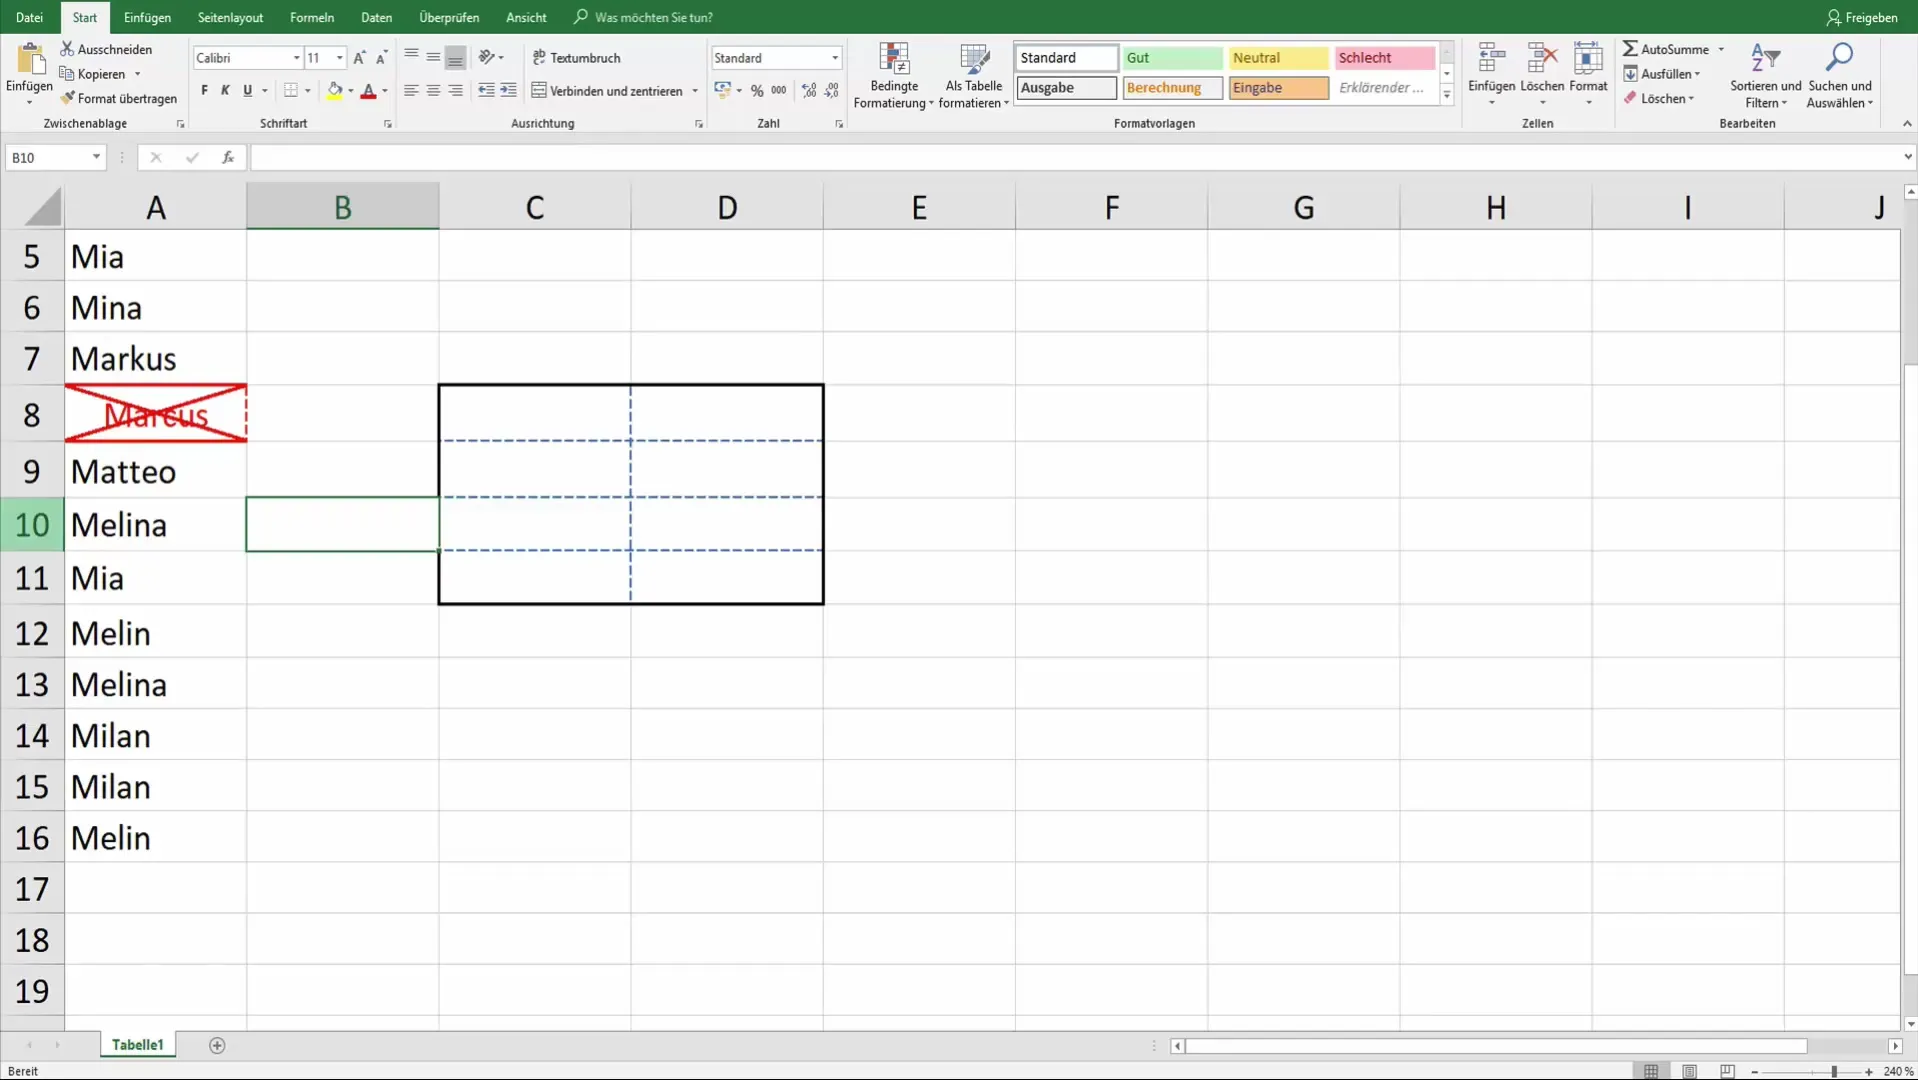This screenshot has height=1080, width=1918.
Task: Click the text orientation icon
Action: [486, 58]
